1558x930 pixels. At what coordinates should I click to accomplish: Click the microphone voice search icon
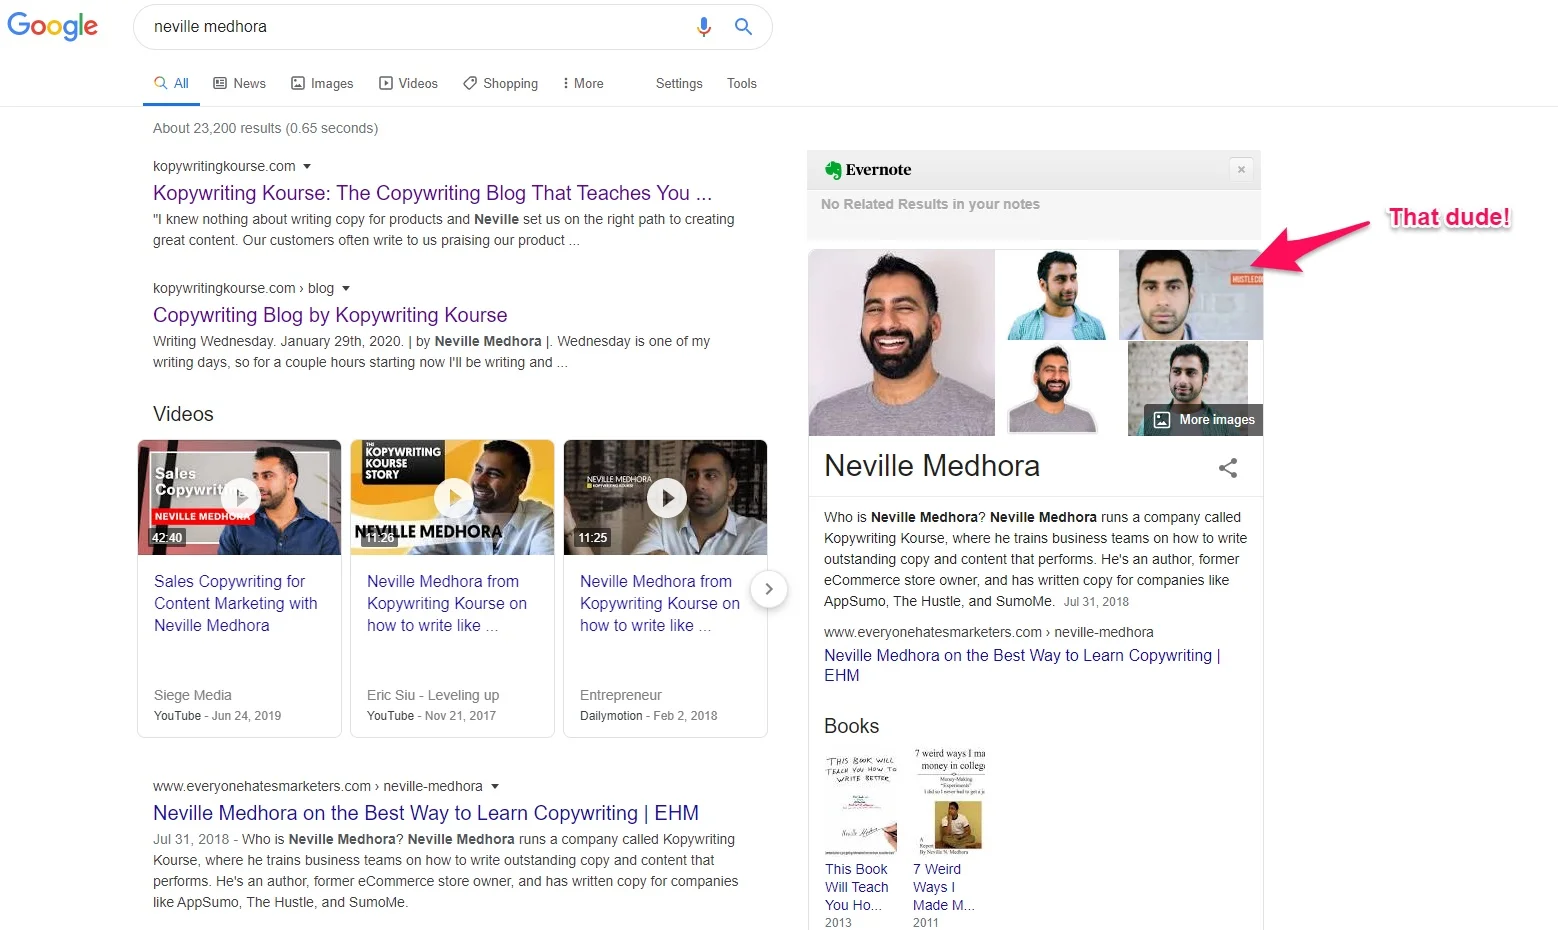(x=704, y=27)
